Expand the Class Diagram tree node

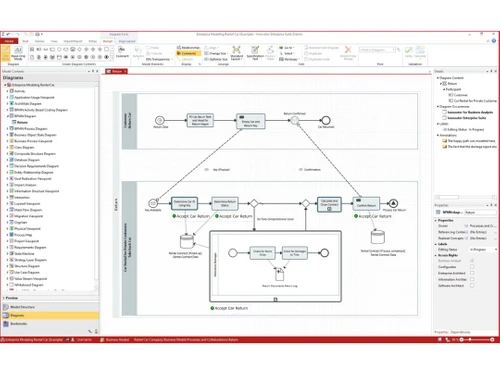[x=8, y=147]
